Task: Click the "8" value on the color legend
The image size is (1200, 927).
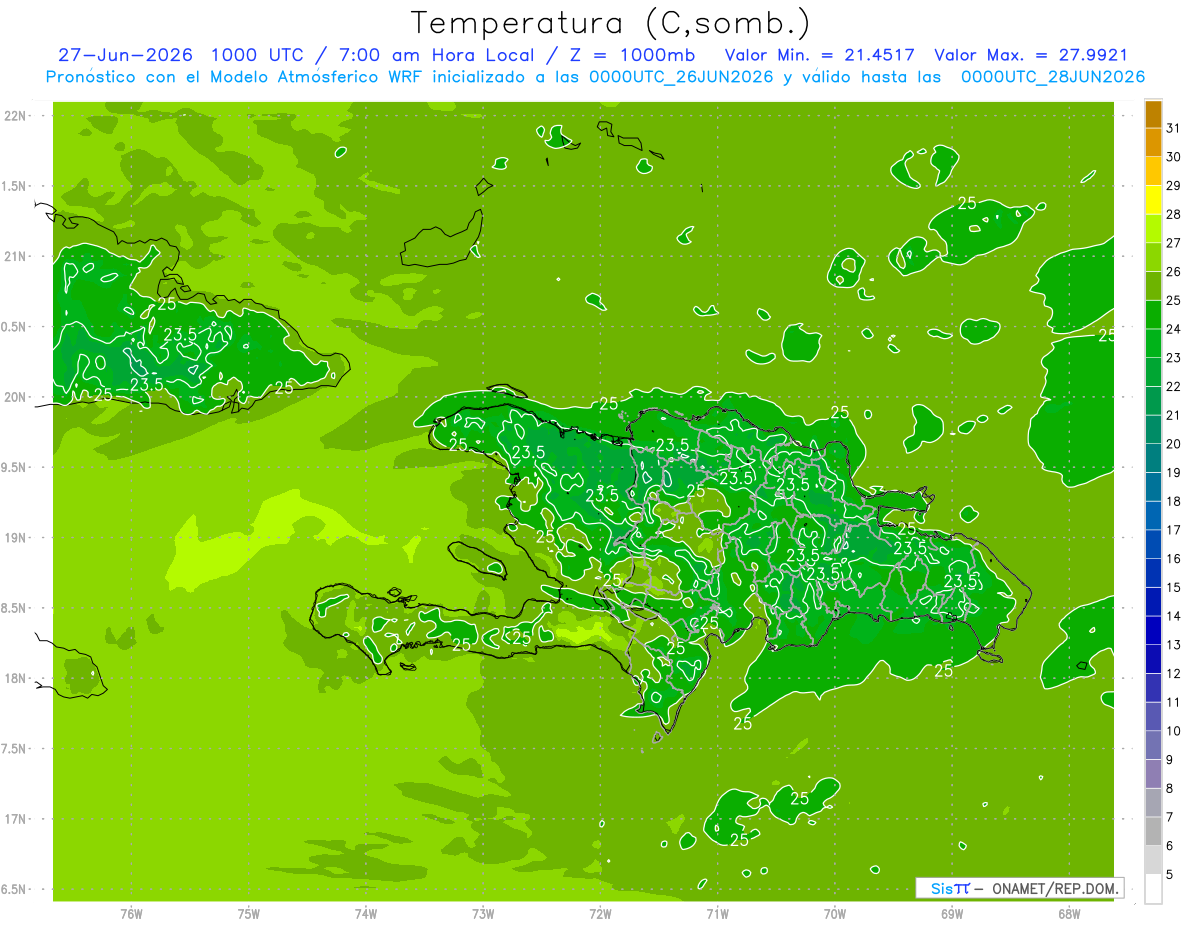Action: pos(1170,788)
